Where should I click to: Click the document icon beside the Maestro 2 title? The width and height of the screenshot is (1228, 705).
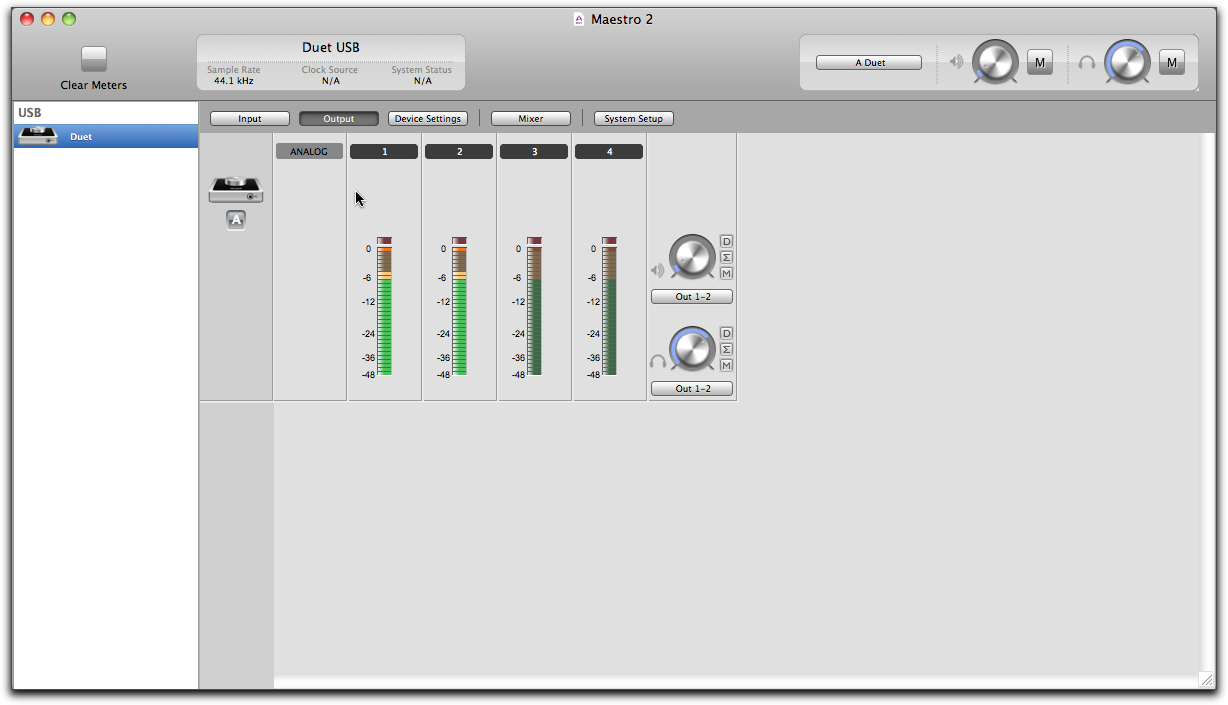(x=578, y=19)
